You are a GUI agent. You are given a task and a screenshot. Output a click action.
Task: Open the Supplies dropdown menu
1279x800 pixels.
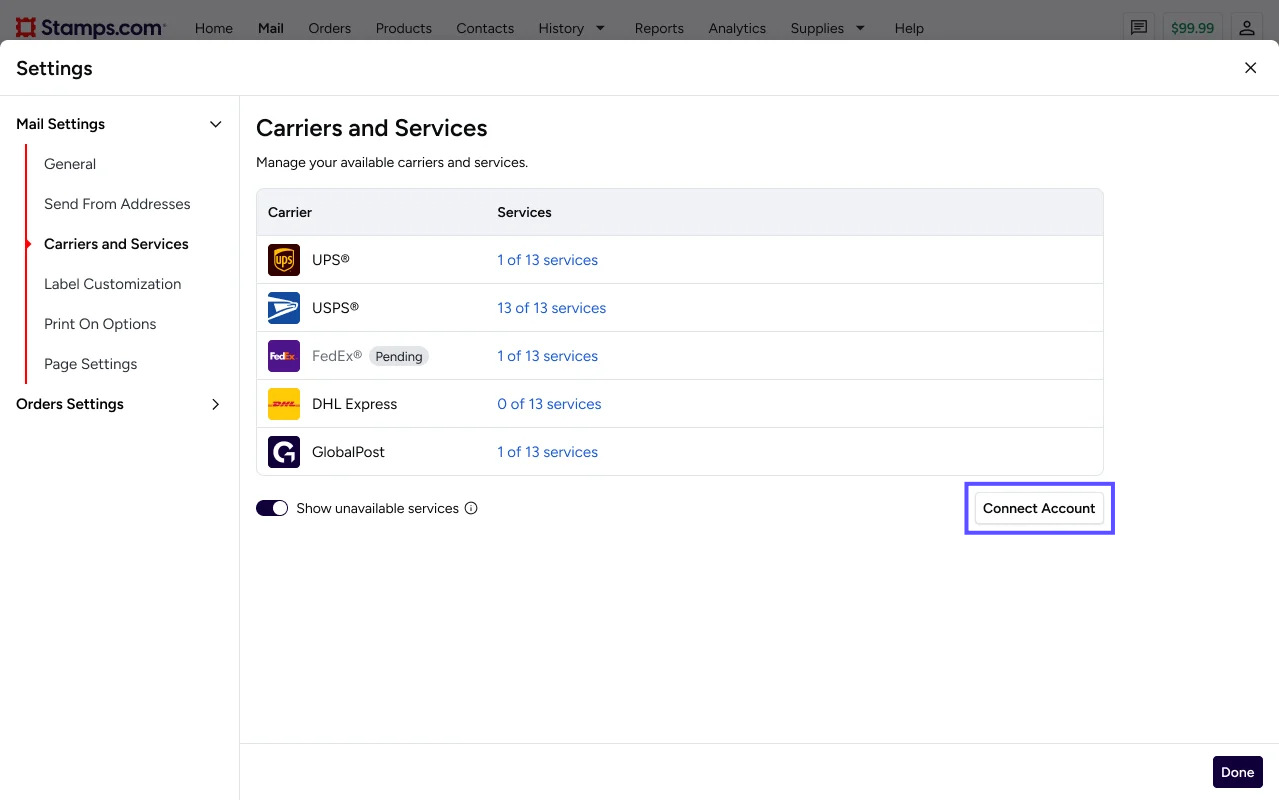[828, 28]
